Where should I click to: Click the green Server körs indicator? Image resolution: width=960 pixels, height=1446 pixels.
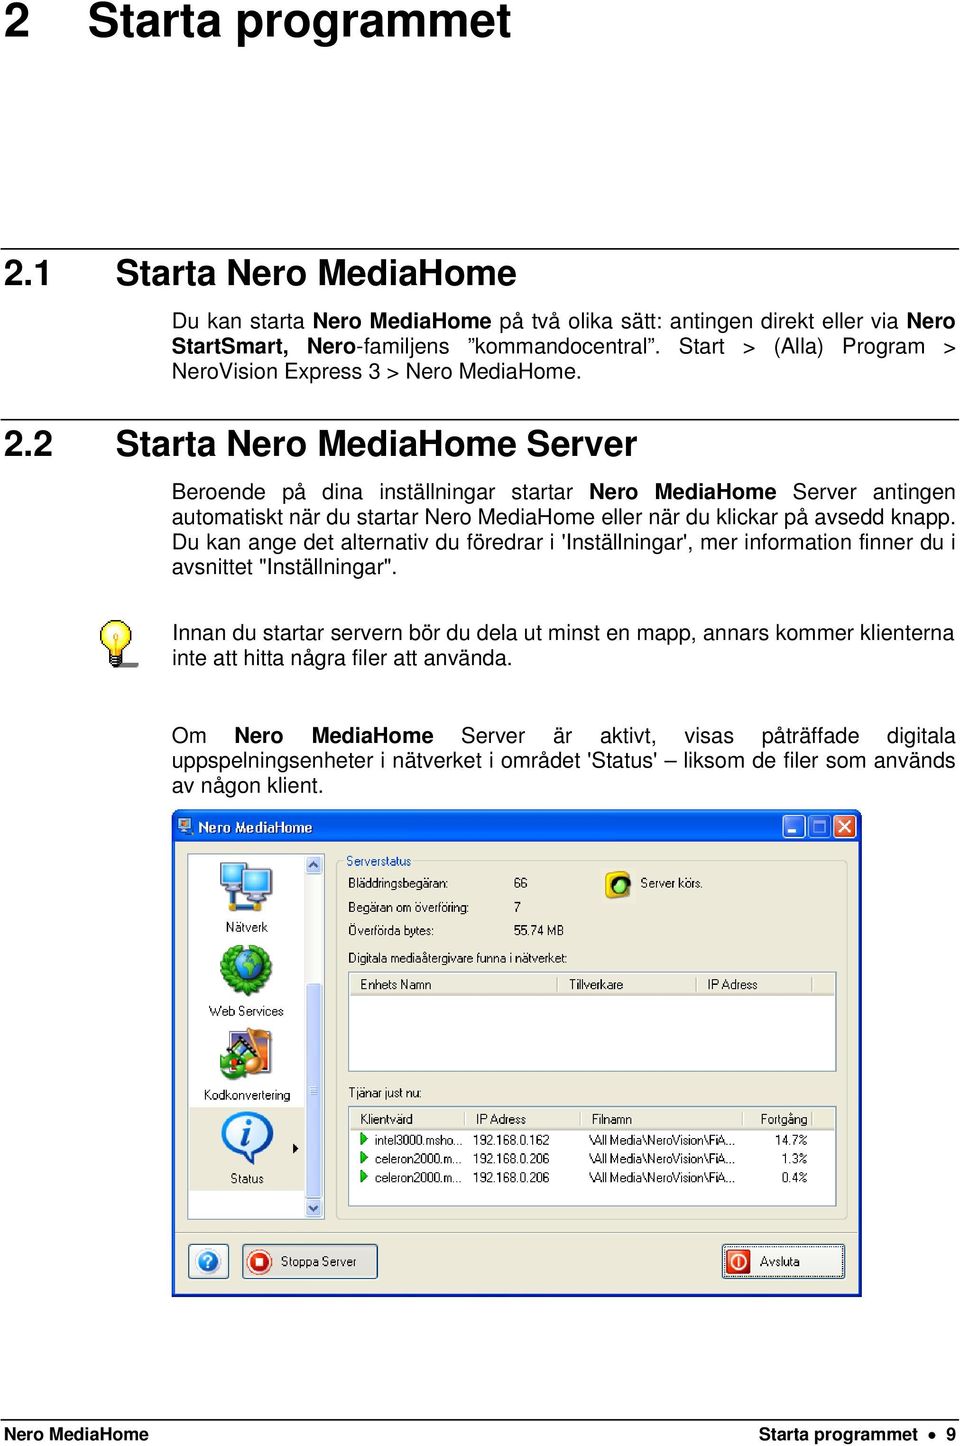coord(618,884)
